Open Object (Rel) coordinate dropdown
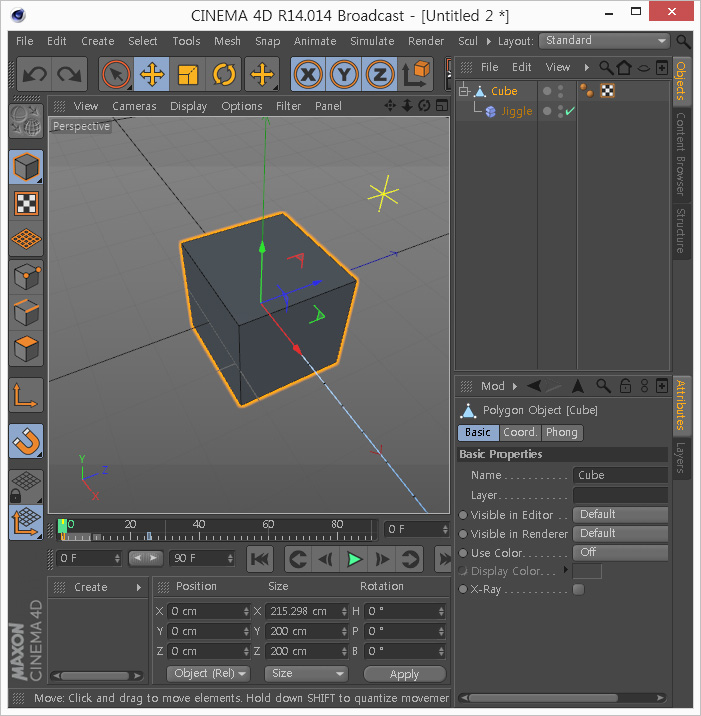 208,674
